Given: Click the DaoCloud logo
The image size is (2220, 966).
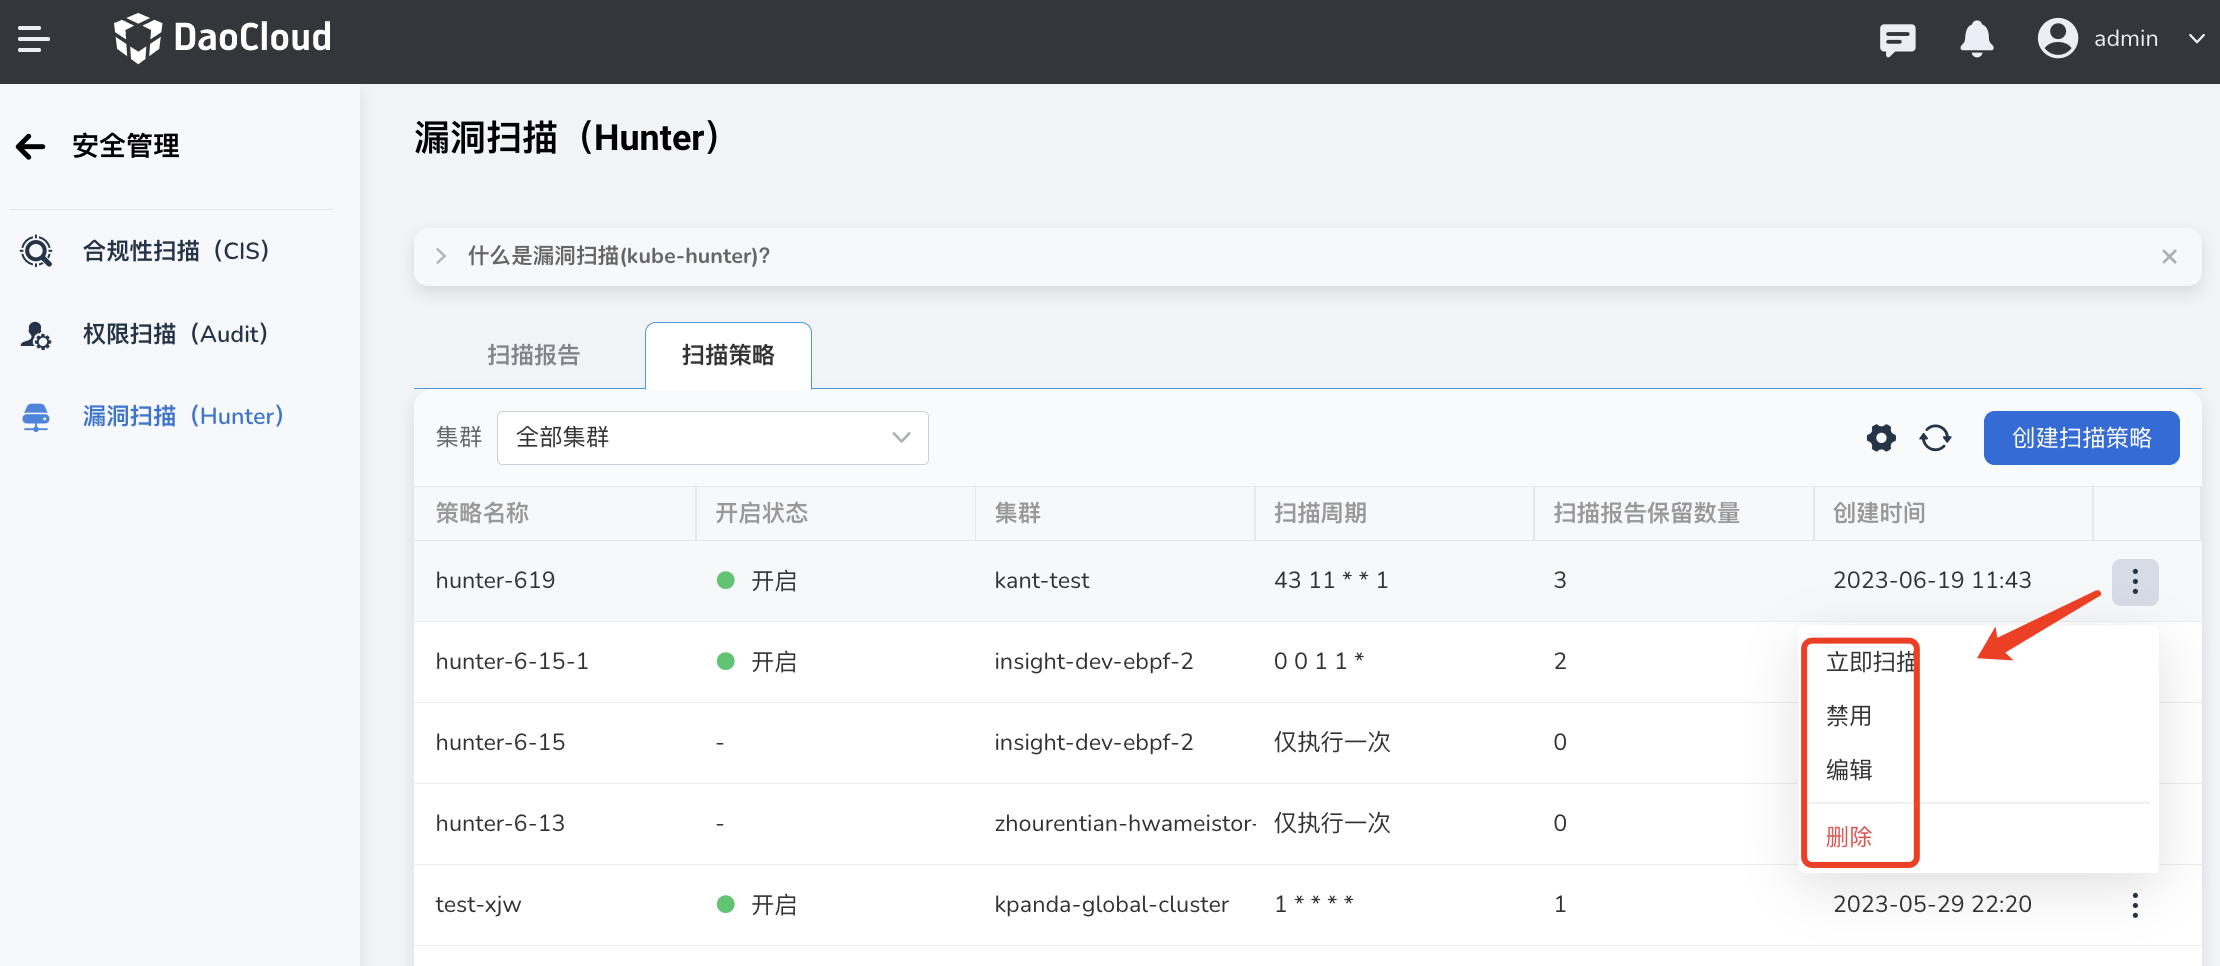Looking at the screenshot, I should pyautogui.click(x=222, y=38).
